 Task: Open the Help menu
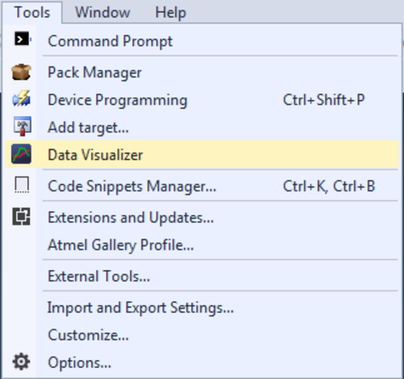[x=170, y=13]
